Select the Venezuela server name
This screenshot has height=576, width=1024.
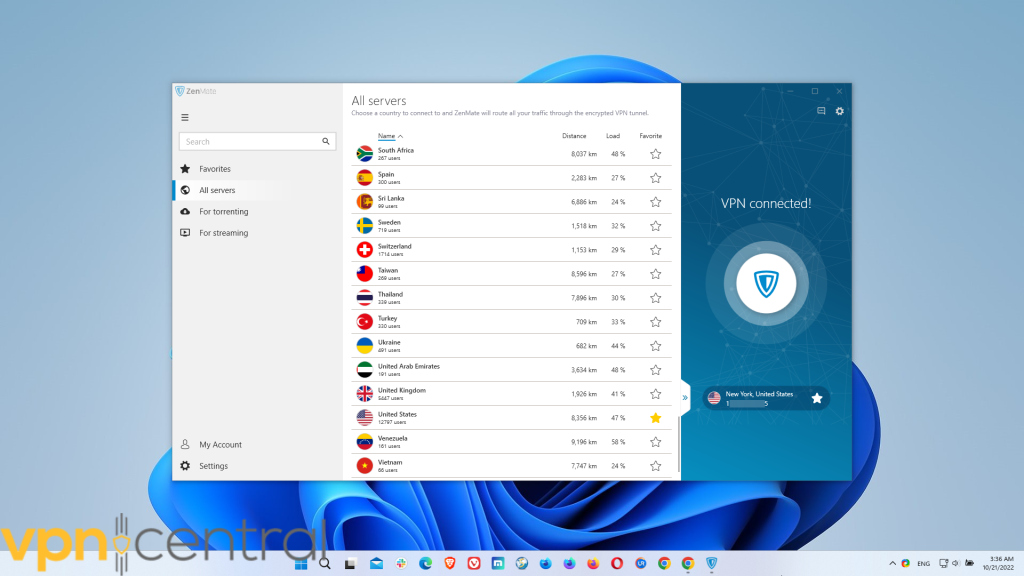coord(392,438)
